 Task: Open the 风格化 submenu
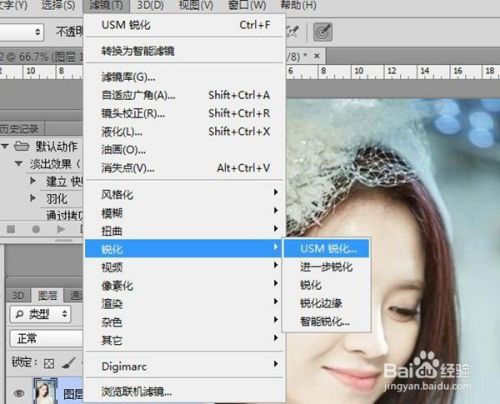(x=184, y=194)
